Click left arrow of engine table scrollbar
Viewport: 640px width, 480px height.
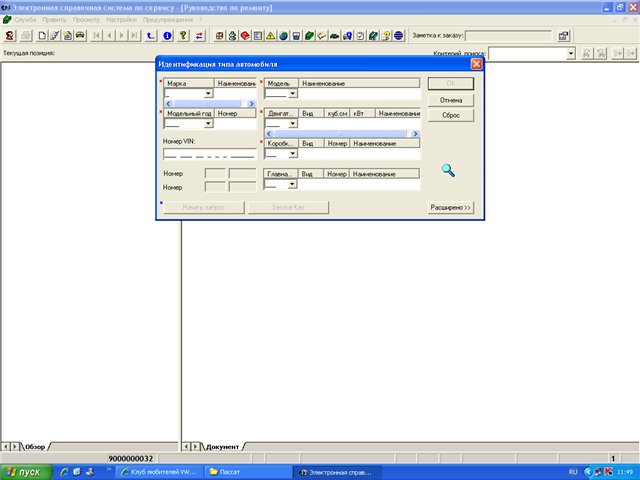click(x=269, y=134)
